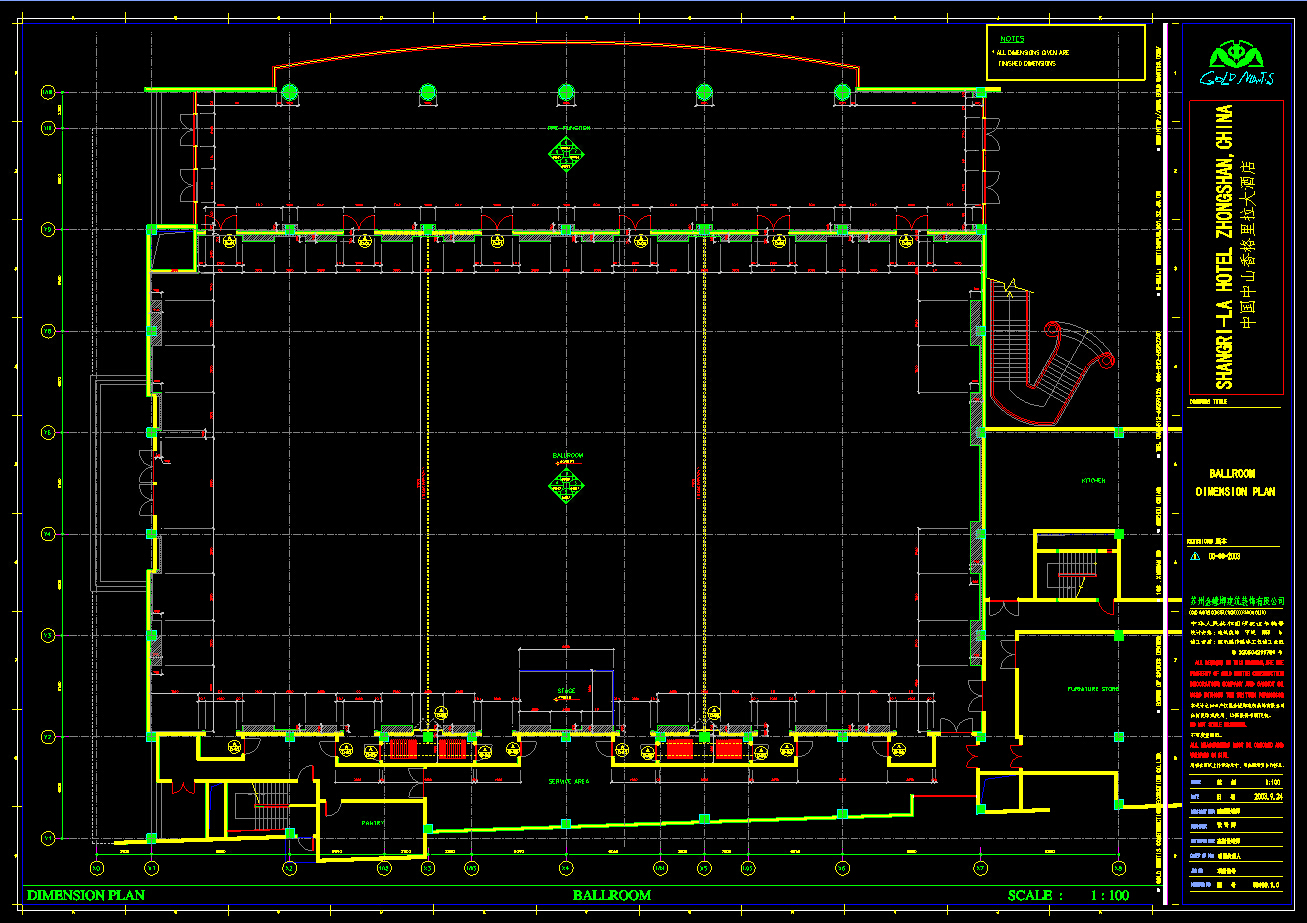Click DIMENSION PLAN in the title block
1307x923 pixels.
(x=1236, y=492)
